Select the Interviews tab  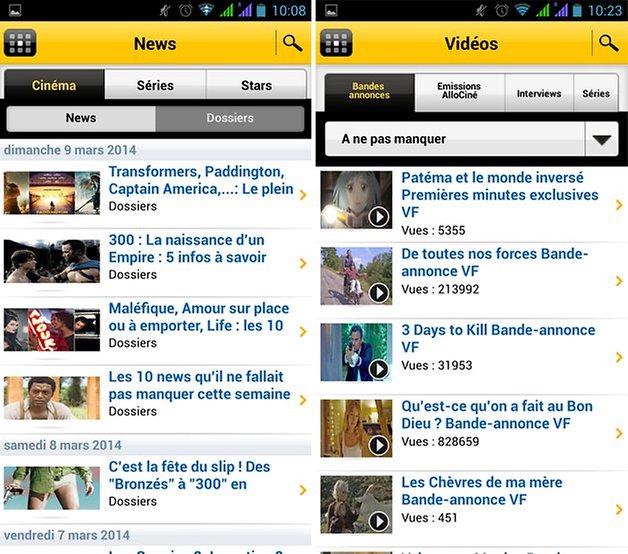tap(539, 93)
